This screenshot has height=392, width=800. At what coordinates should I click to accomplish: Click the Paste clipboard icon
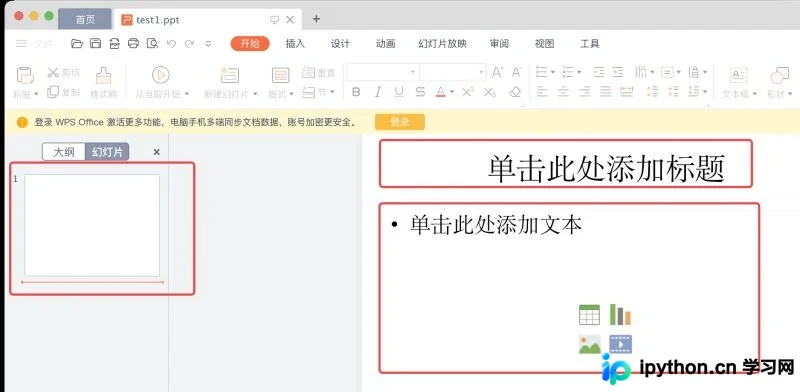(x=25, y=76)
